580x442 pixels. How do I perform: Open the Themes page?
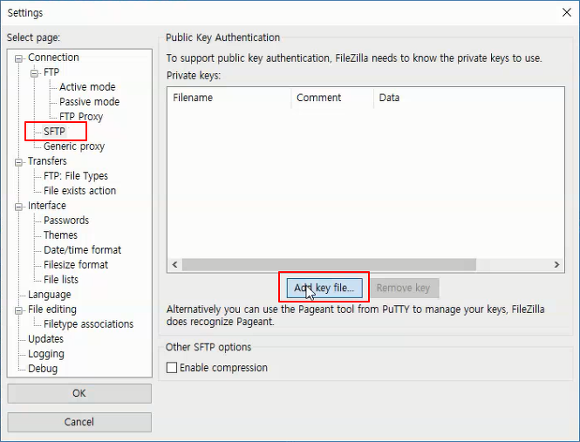(60, 235)
